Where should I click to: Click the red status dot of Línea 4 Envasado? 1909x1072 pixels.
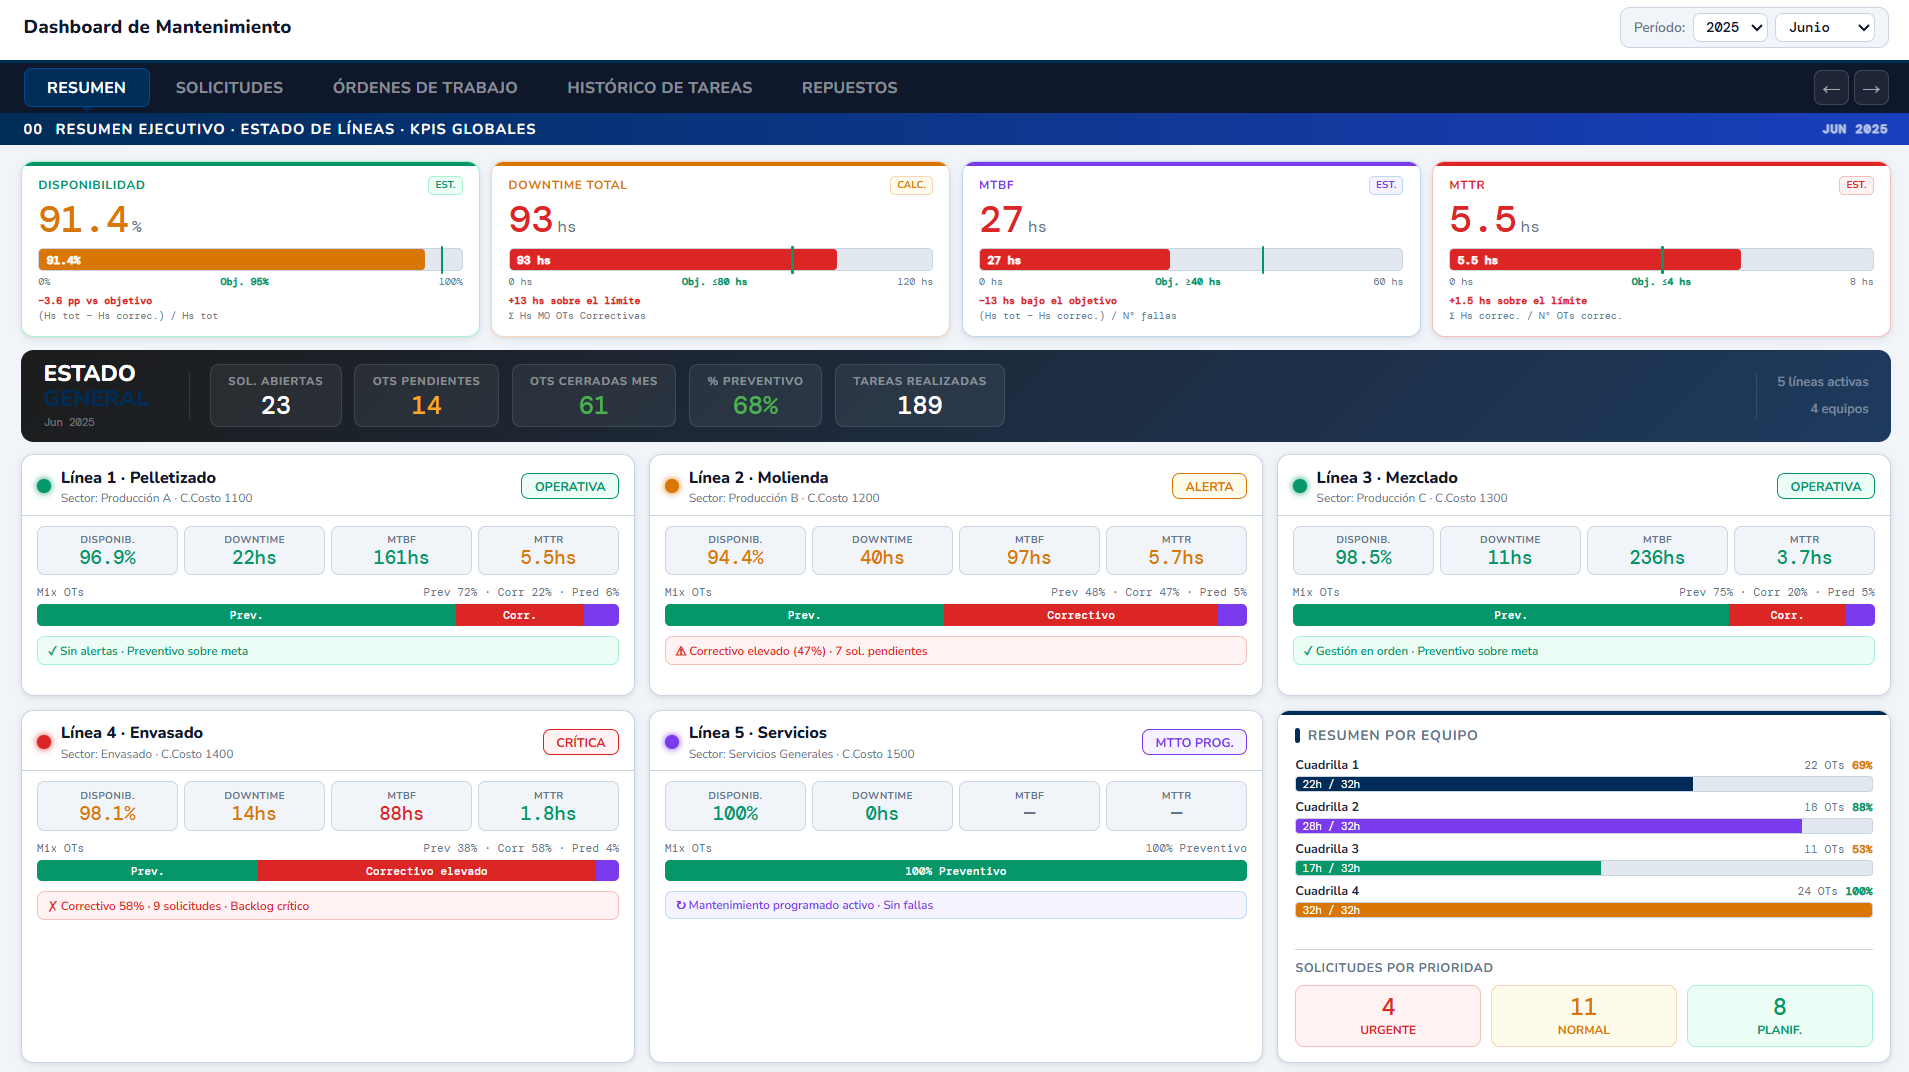[x=44, y=742]
